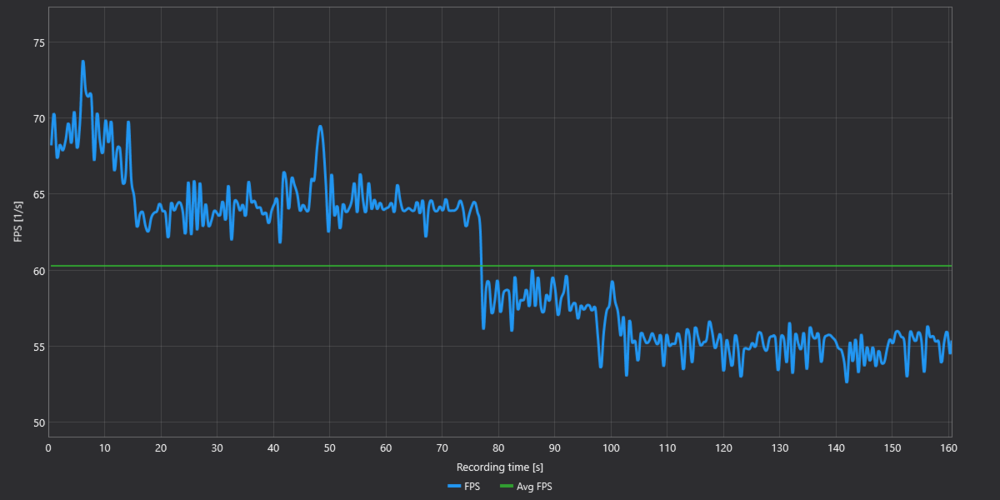Screen dimensions: 1000x500
Task: Click the blue FPS legend color marker
Action: pos(454,487)
